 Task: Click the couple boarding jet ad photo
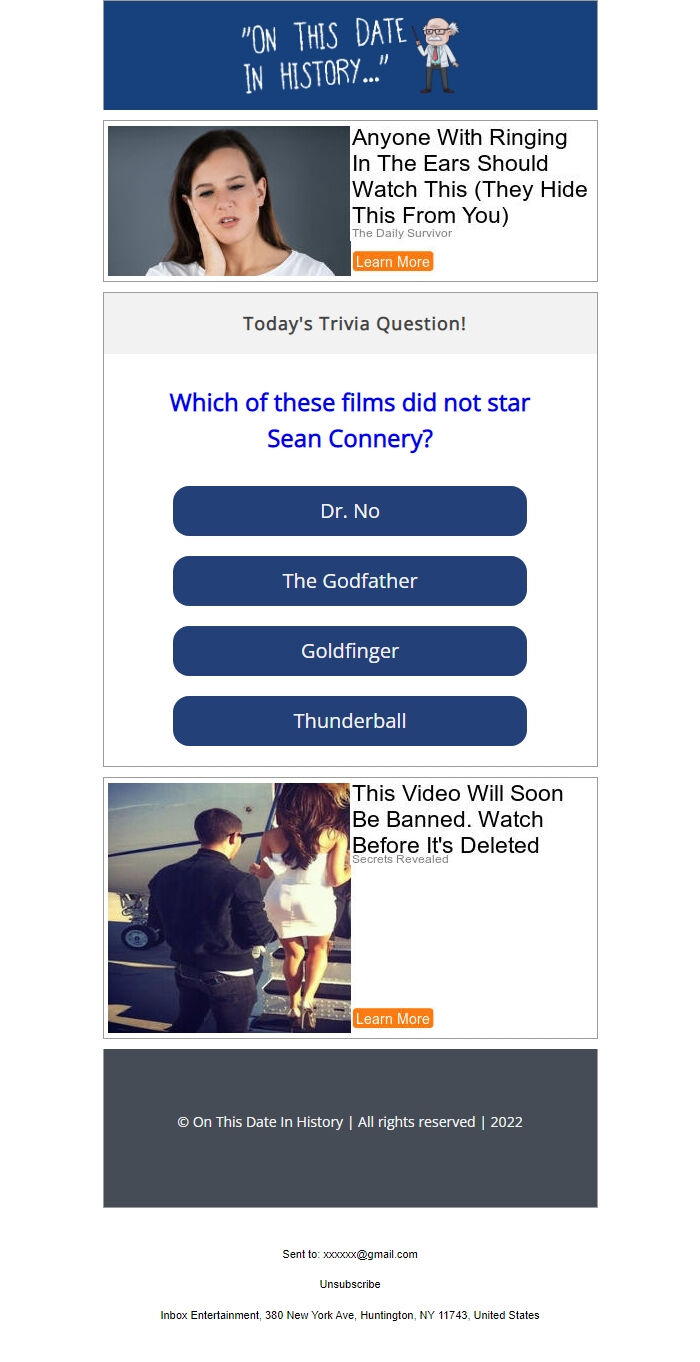[x=229, y=908]
